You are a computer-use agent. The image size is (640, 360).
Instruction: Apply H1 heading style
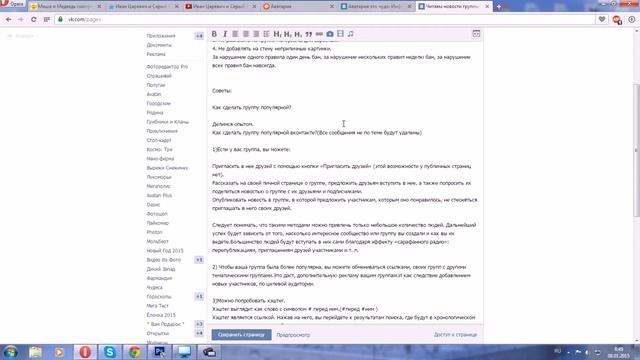pos(277,34)
